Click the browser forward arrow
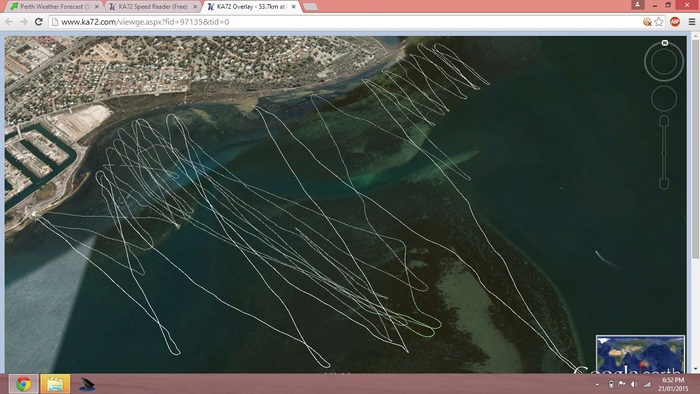This screenshot has height=394, width=700. [23, 22]
